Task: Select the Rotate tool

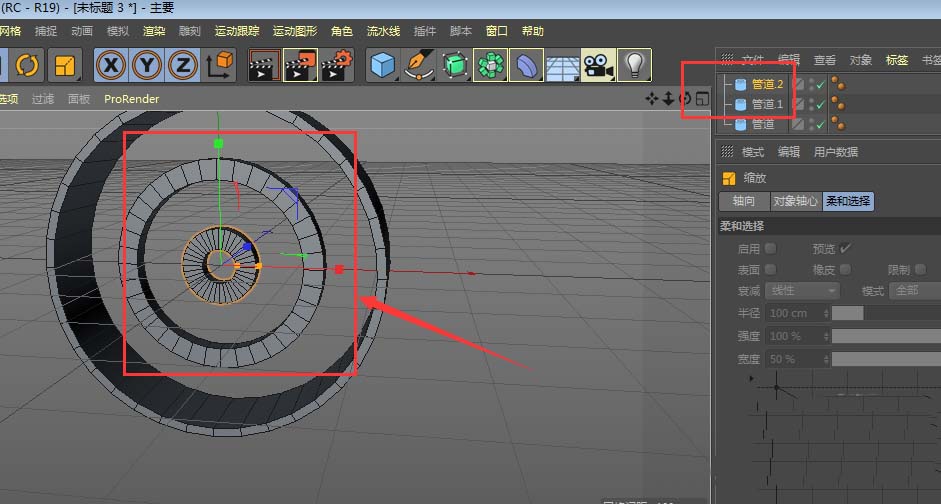Action: pos(27,65)
